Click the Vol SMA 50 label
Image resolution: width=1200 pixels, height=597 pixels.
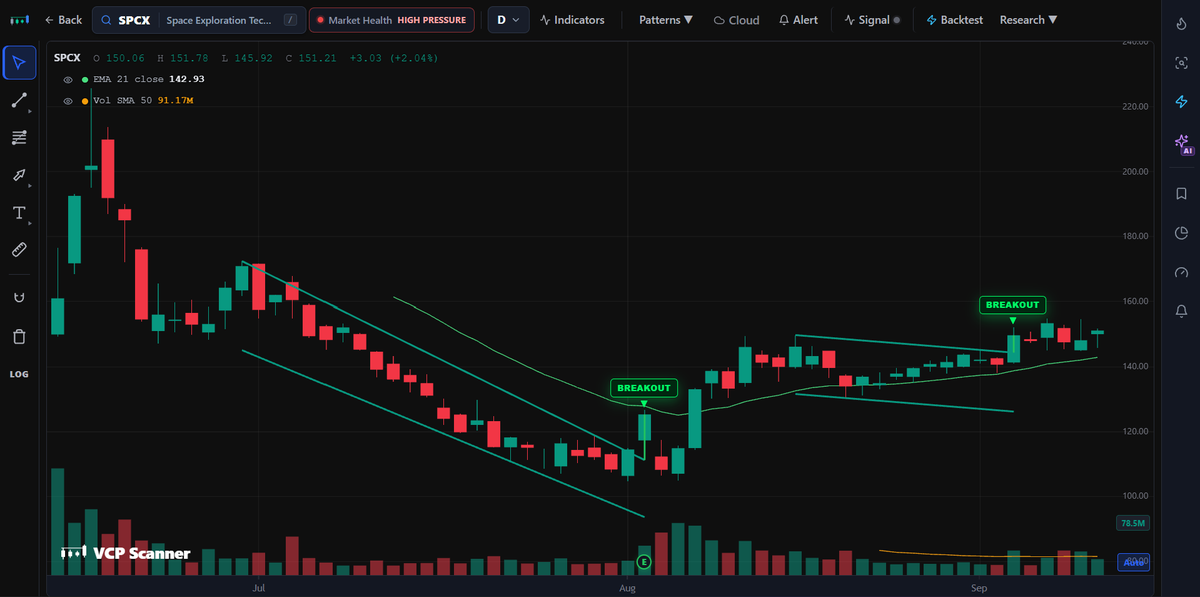122,101
